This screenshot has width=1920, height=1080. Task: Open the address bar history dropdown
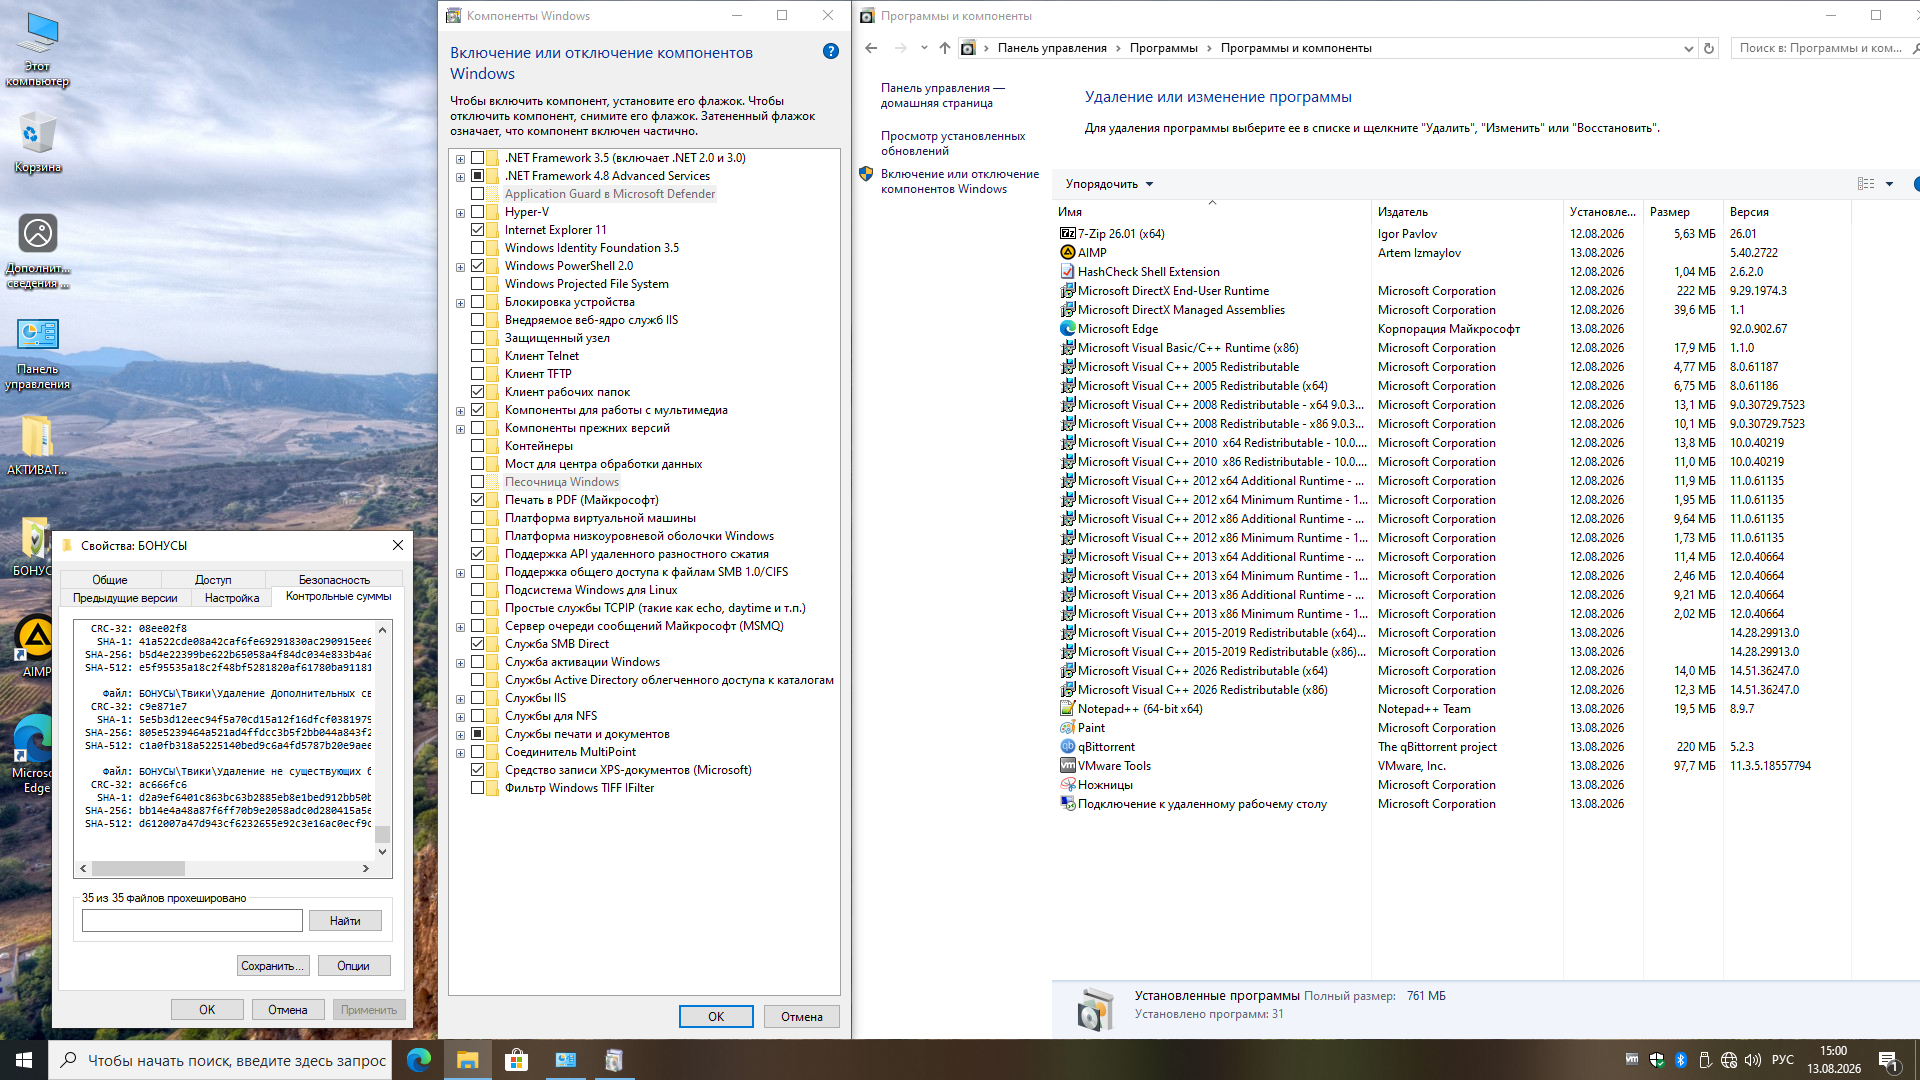point(1688,48)
